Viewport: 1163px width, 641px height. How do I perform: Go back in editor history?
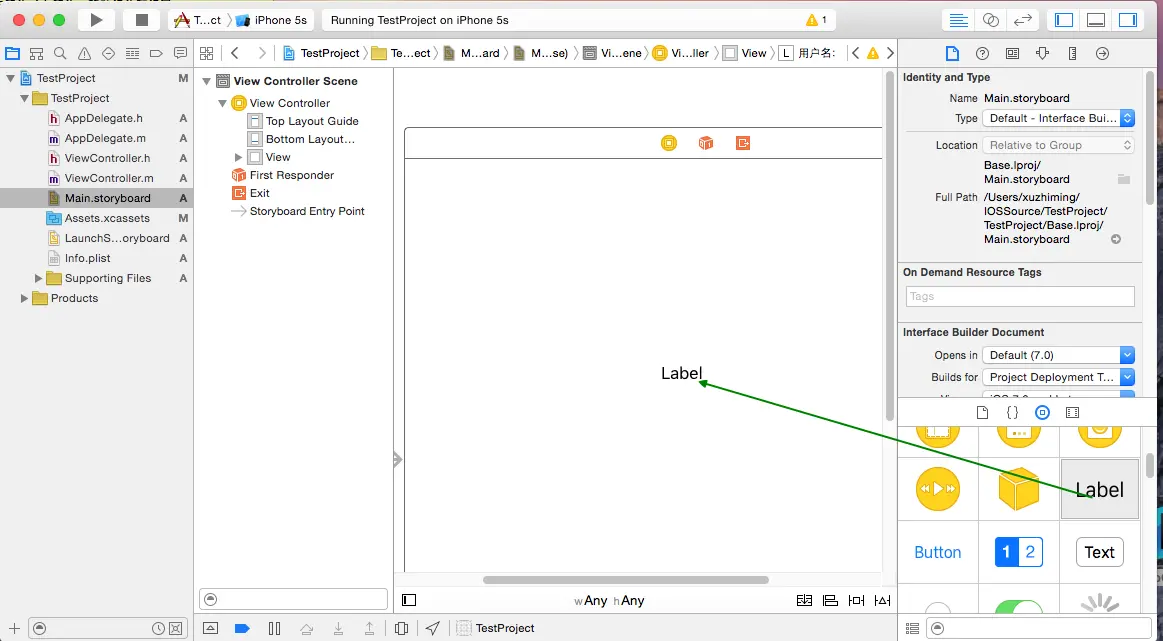pos(235,53)
